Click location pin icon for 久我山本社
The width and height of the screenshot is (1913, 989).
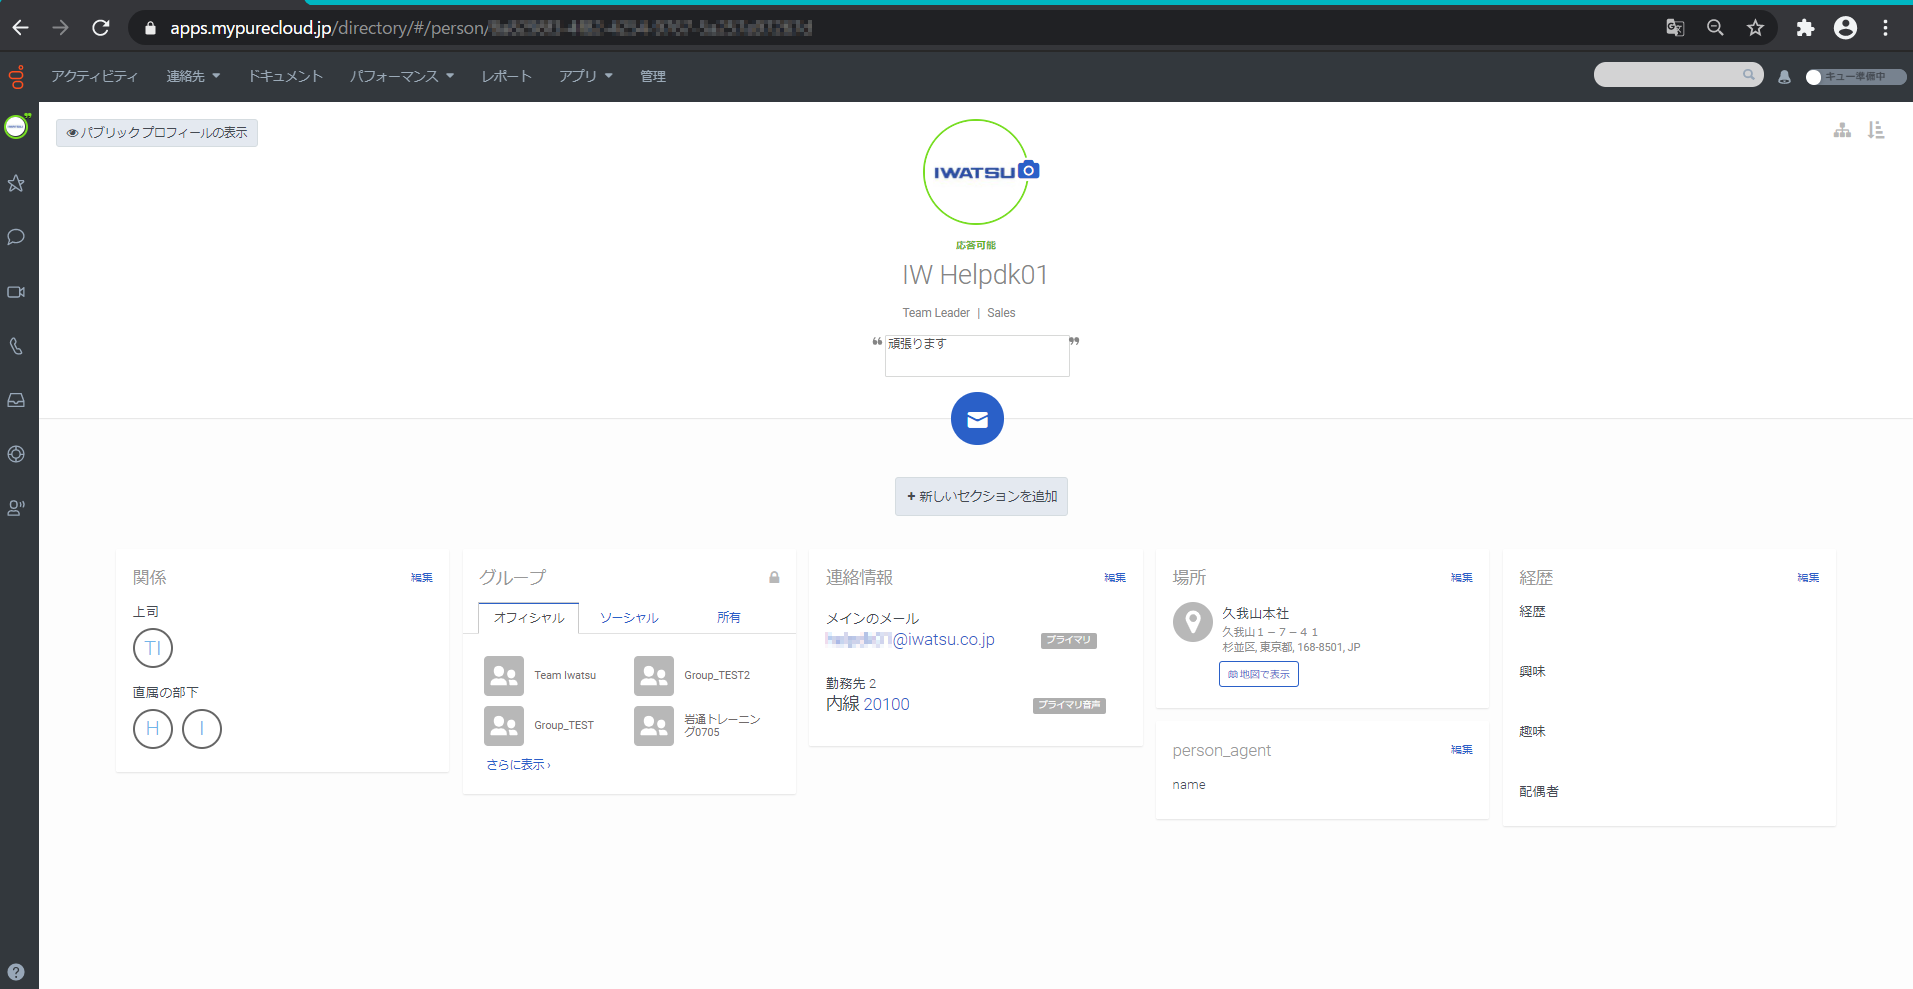[x=1193, y=623]
